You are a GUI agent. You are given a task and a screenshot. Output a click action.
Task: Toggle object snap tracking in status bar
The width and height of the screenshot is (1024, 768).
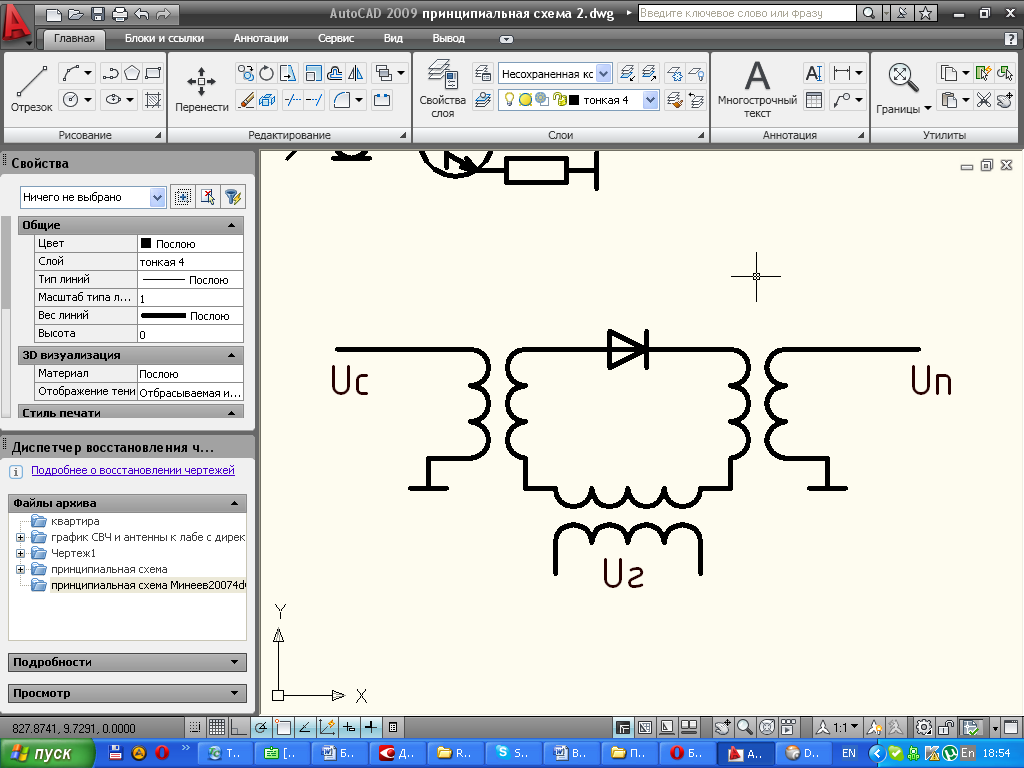point(305,727)
